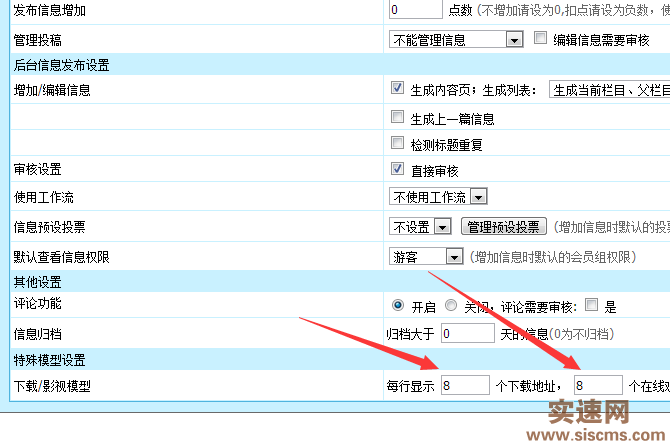This screenshot has width=670, height=446.
Task: Select the 关闭 comment radio button
Action: tap(451, 305)
